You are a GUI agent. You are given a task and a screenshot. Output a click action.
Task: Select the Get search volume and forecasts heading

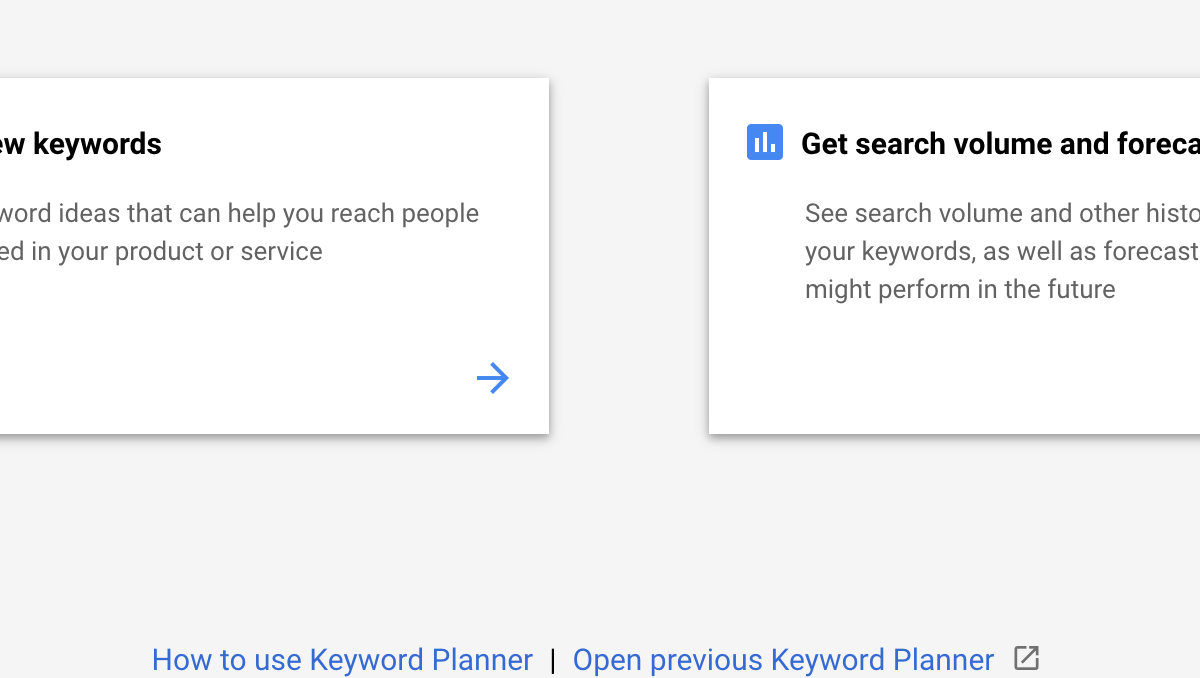(1000, 144)
